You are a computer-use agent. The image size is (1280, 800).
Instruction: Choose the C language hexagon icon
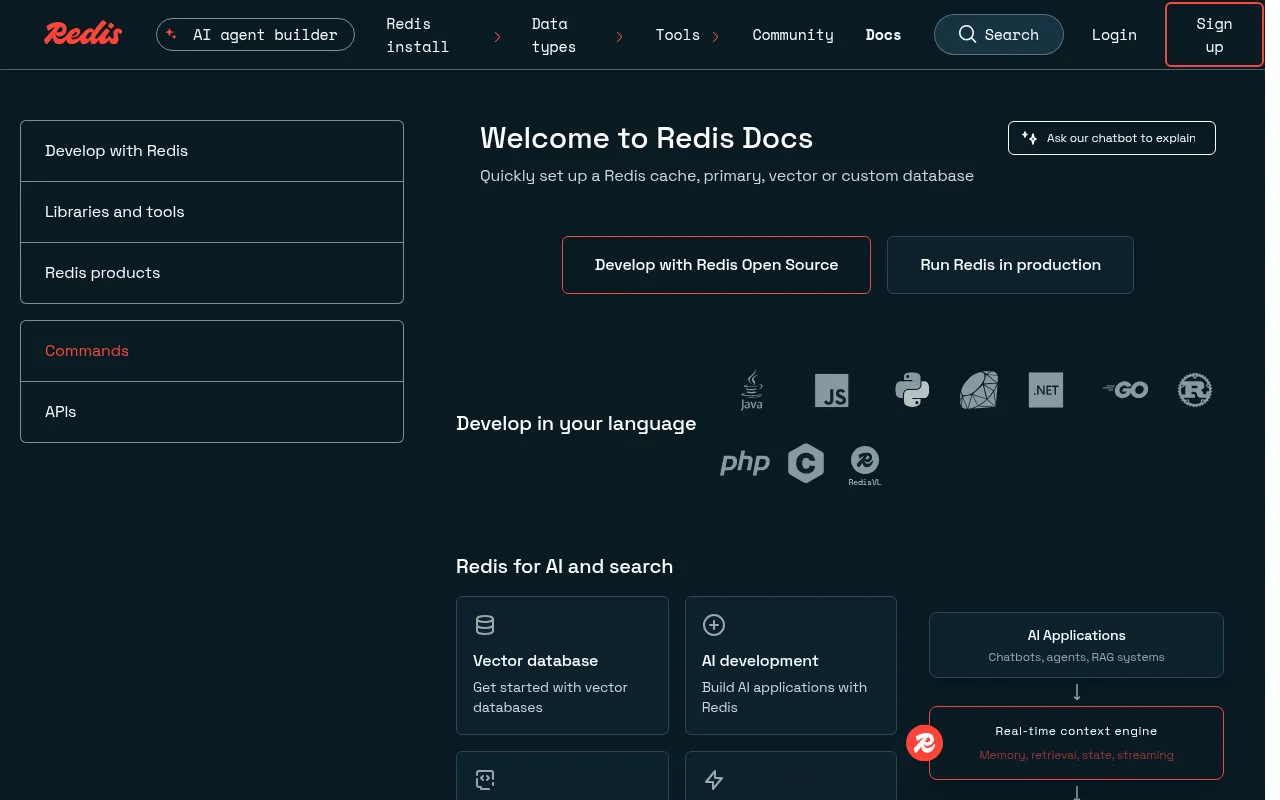pyautogui.click(x=806, y=463)
